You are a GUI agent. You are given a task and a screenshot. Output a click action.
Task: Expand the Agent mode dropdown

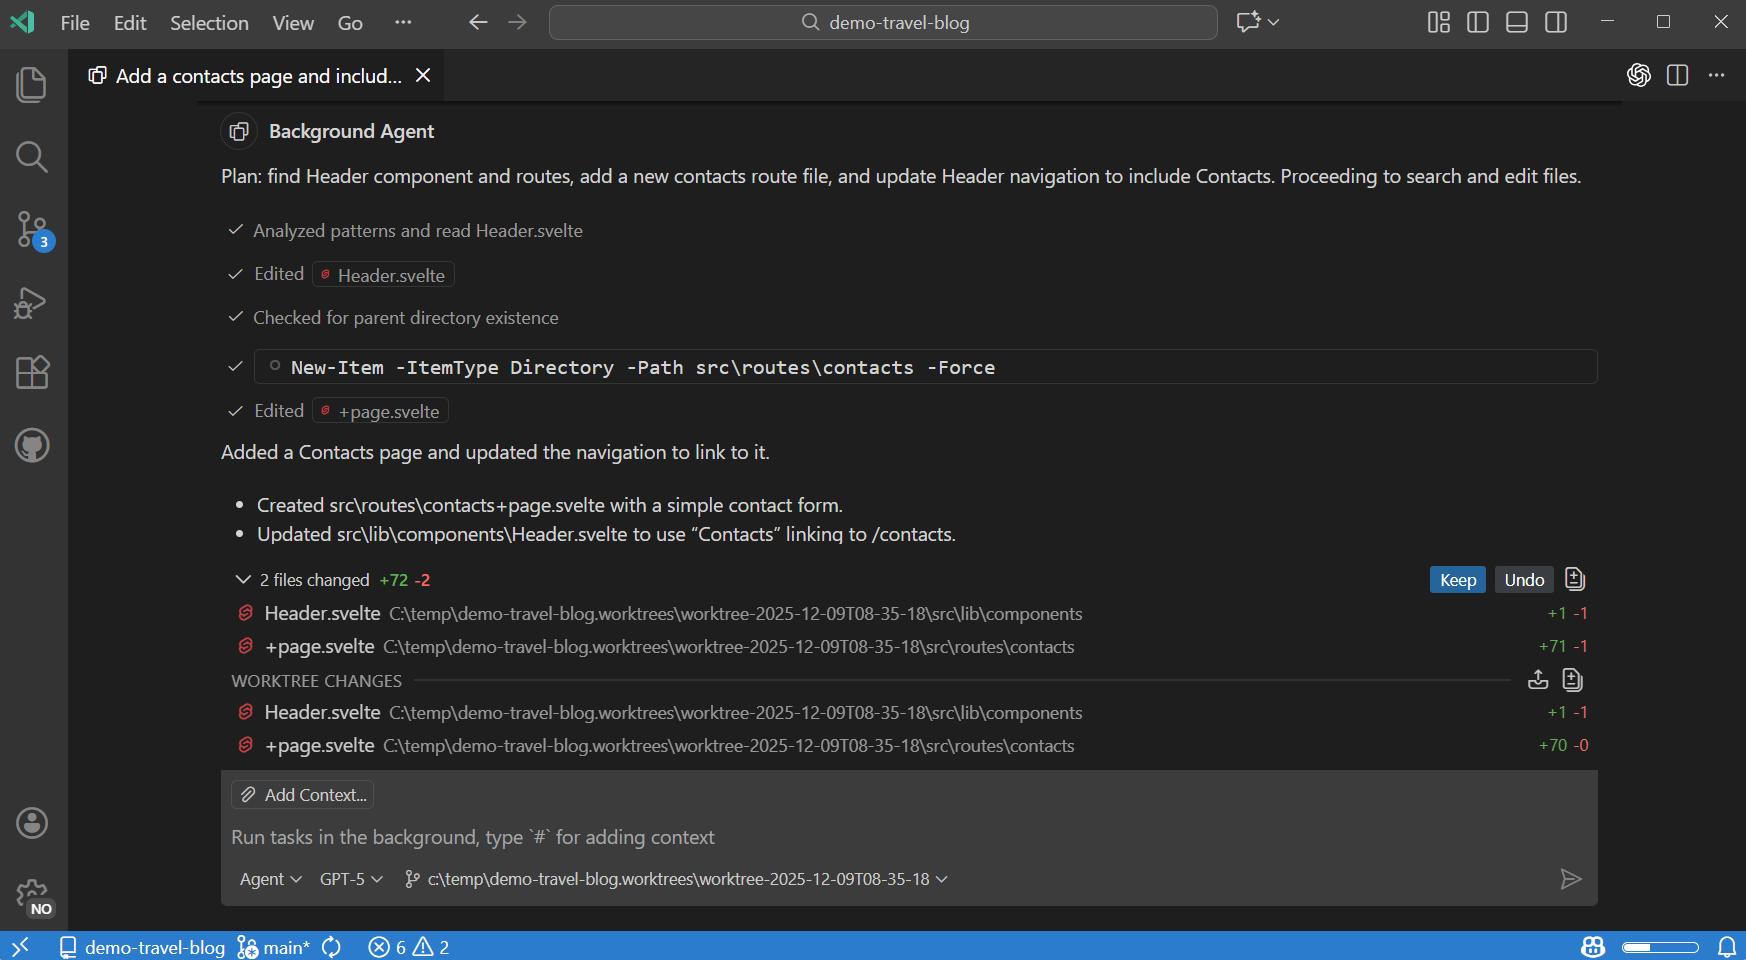(268, 879)
